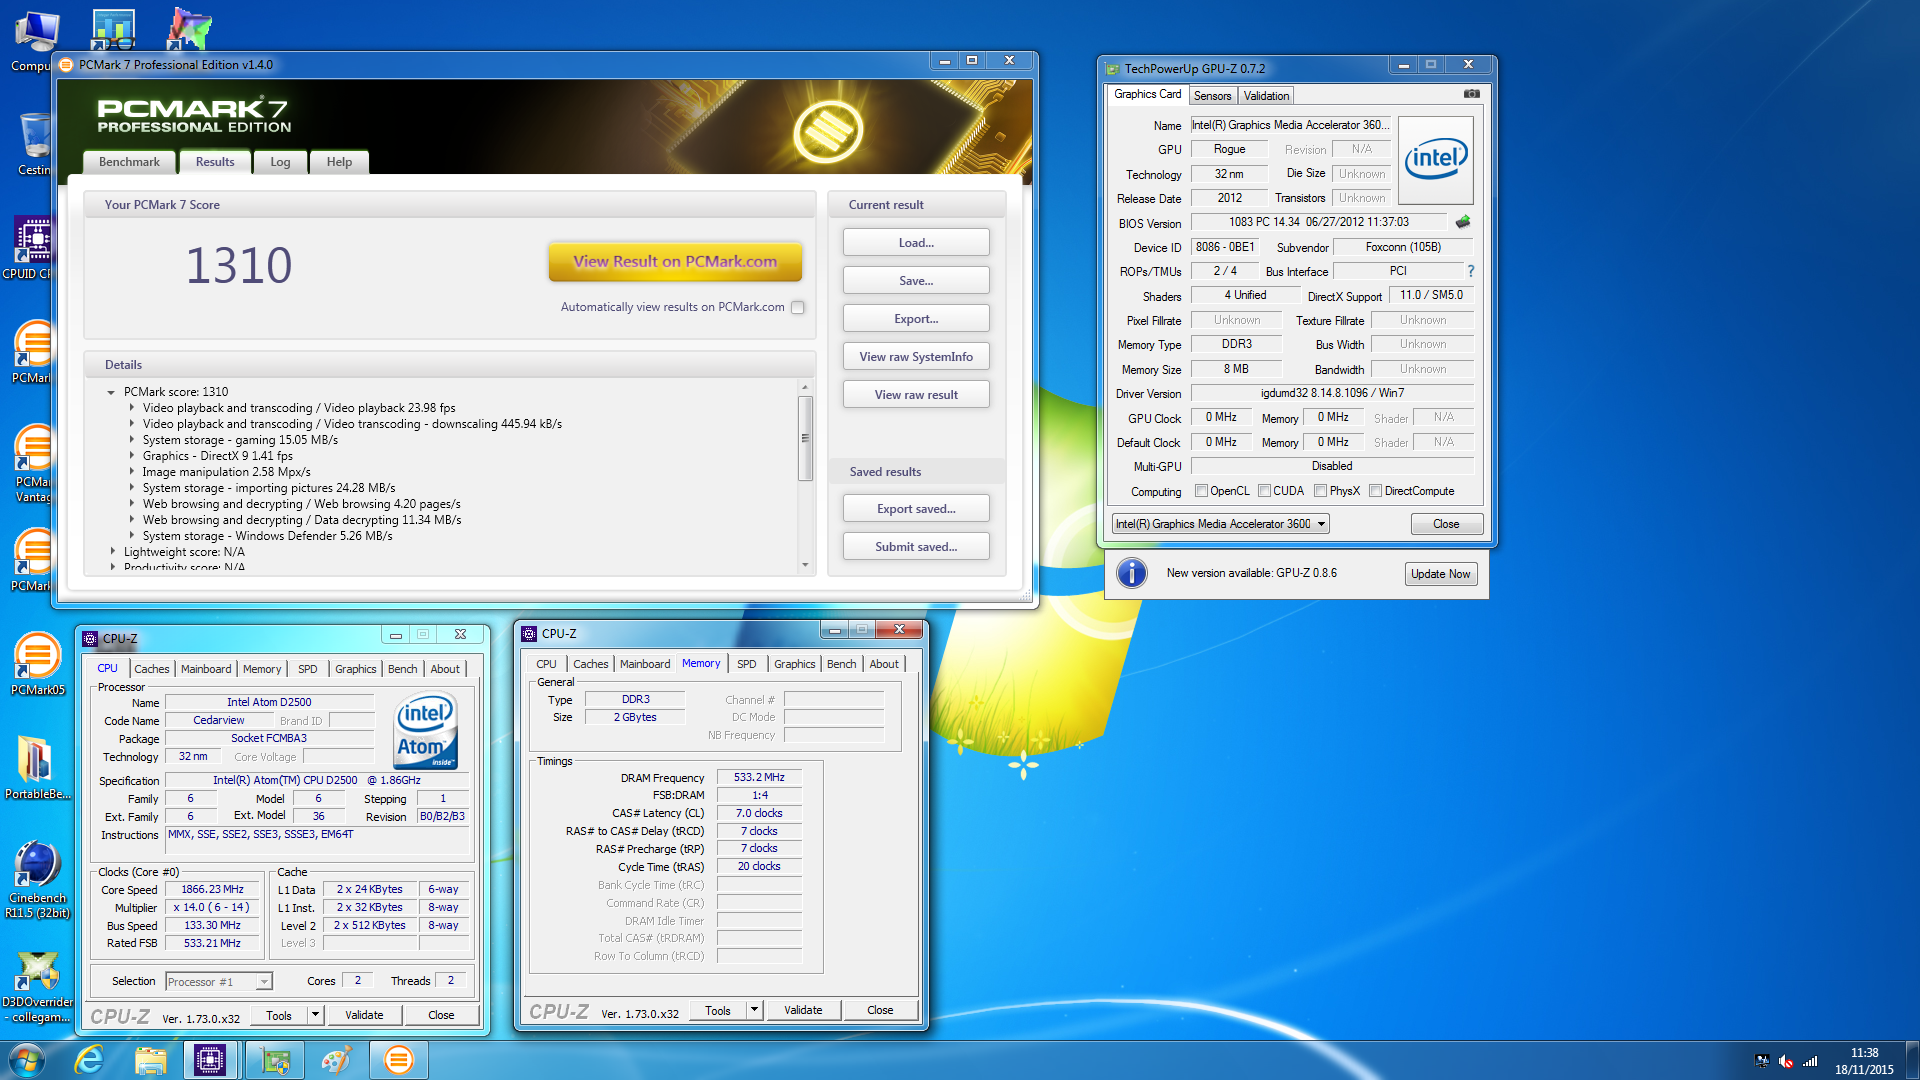Switch to CPU-Z on the taskbar
Image resolution: width=1920 pixels, height=1080 pixels.
click(x=210, y=1060)
